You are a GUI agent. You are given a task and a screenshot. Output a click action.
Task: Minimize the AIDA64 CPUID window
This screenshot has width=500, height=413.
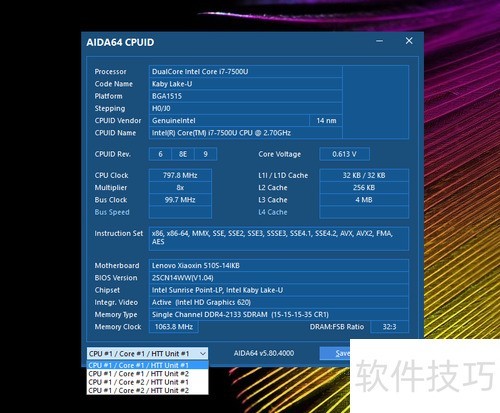tap(379, 41)
